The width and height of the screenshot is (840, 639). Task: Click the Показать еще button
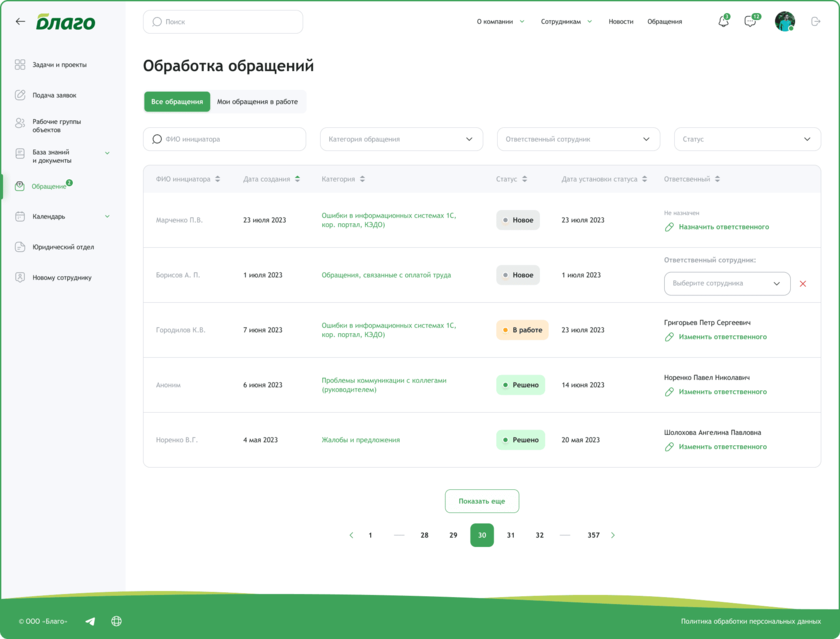(482, 501)
